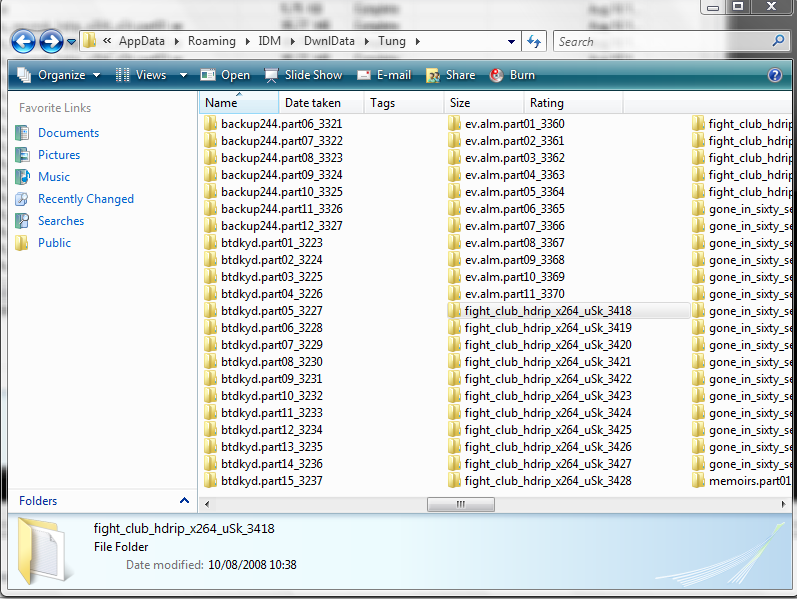This screenshot has width=797, height=599.
Task: Click the Forward navigation arrow button
Action: (x=51, y=42)
